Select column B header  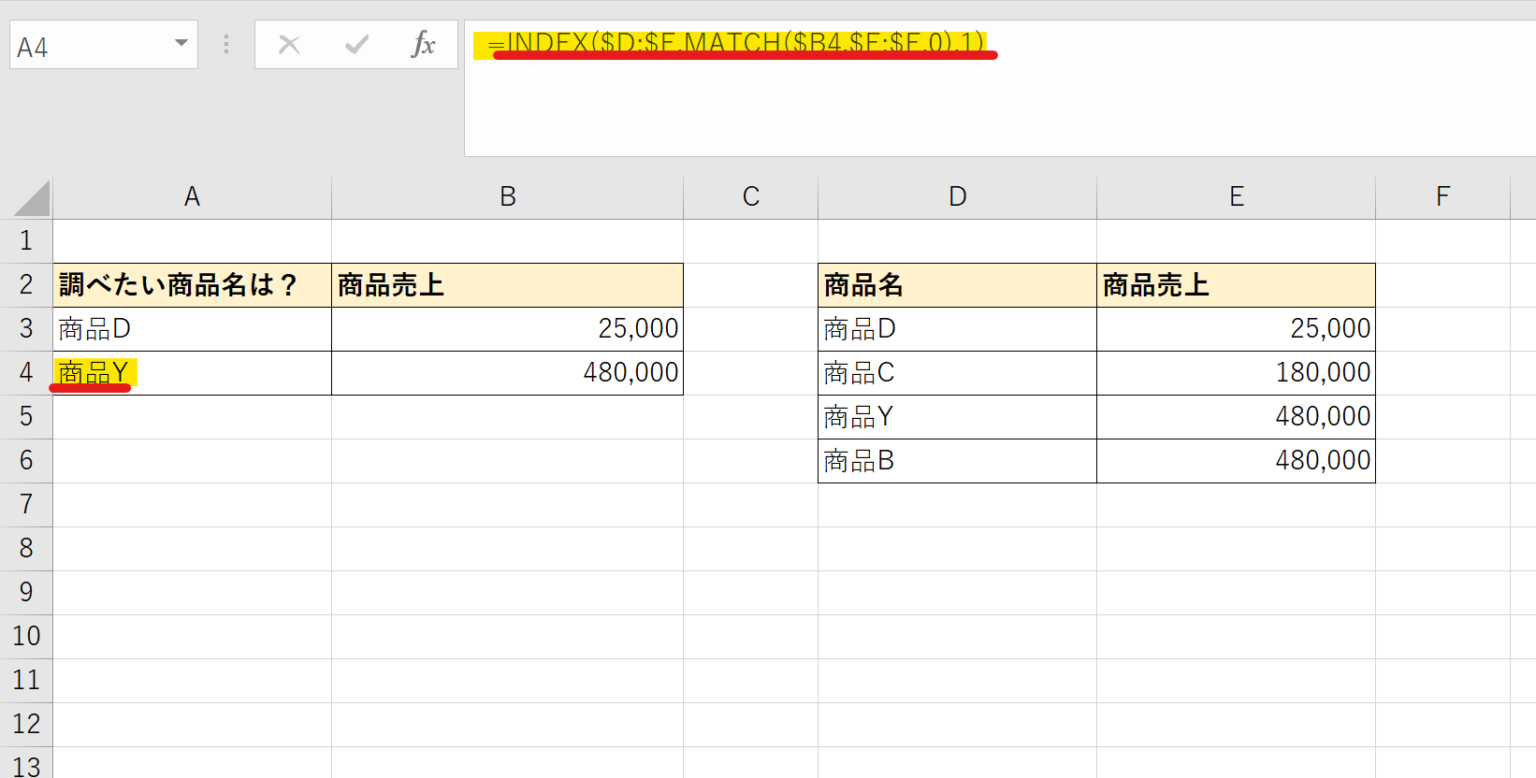pos(508,198)
